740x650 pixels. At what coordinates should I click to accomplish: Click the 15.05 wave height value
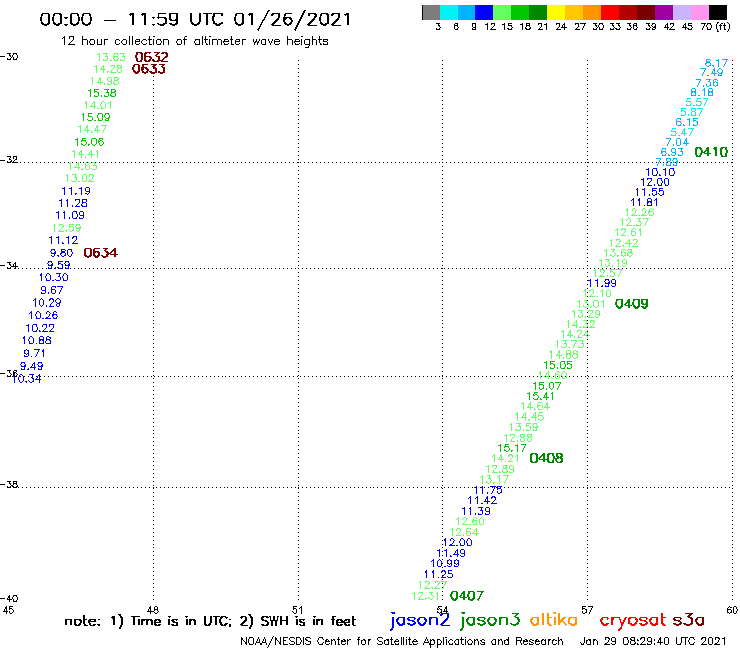pos(558,365)
